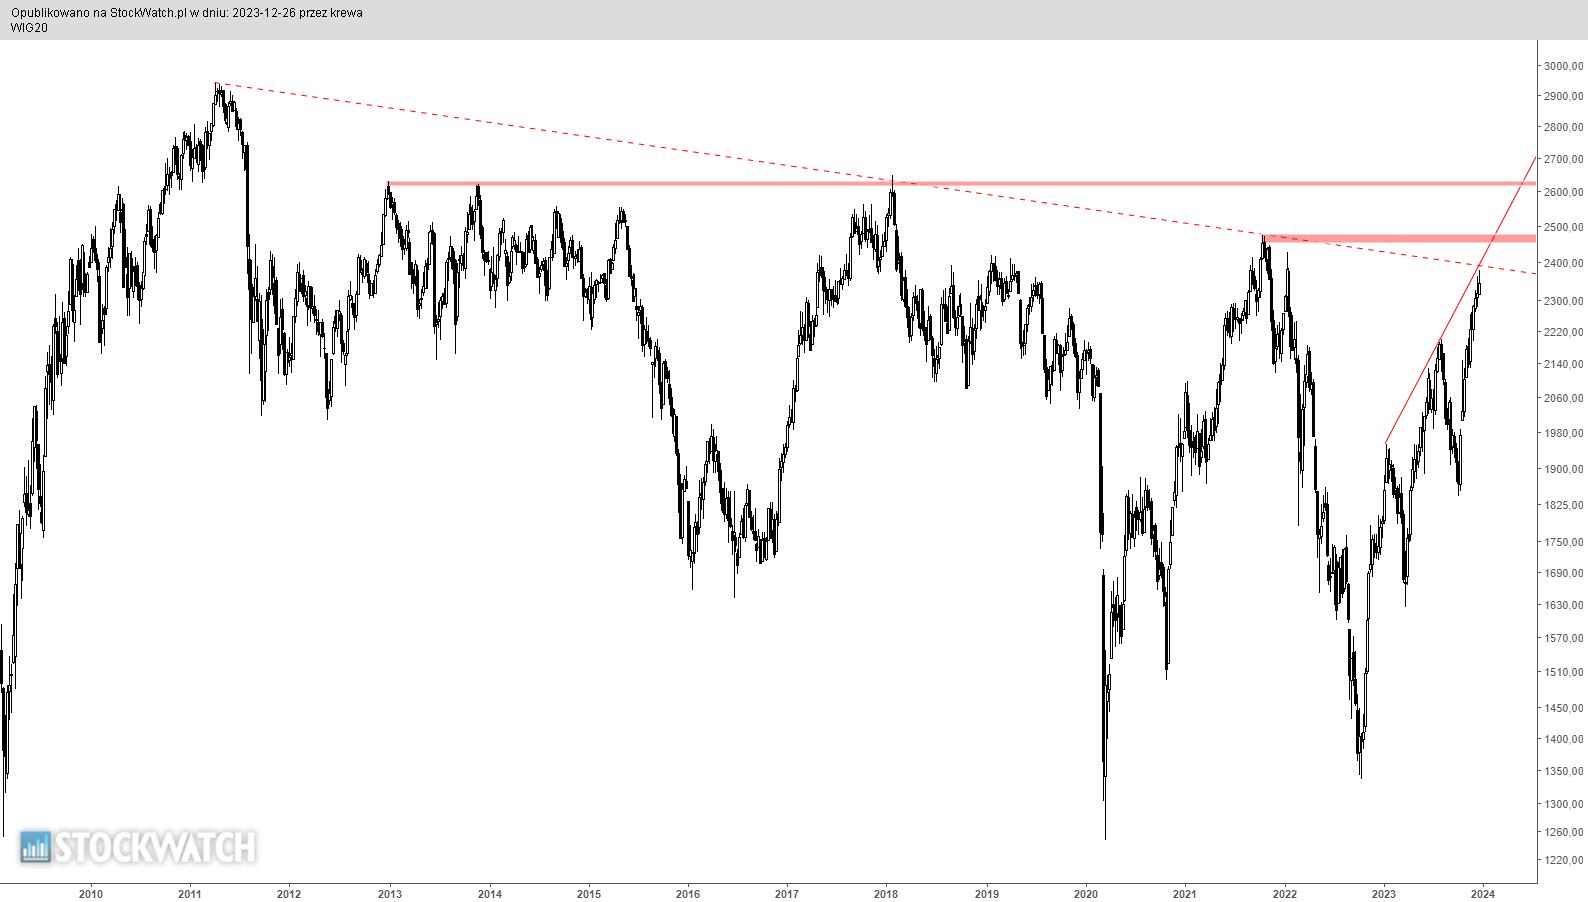Click the 2024 year label on time axis
Viewport: 1588px width, 902px height.
pos(1483,894)
